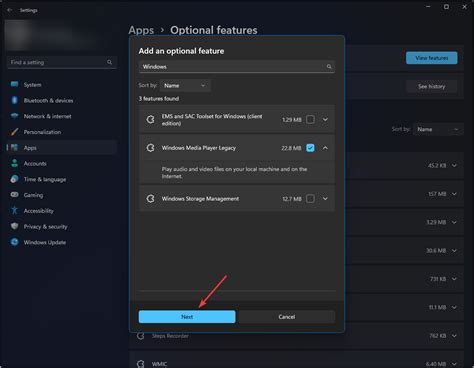This screenshot has width=474, height=368.
Task: Open the Gaming controller icon
Action: [14, 195]
